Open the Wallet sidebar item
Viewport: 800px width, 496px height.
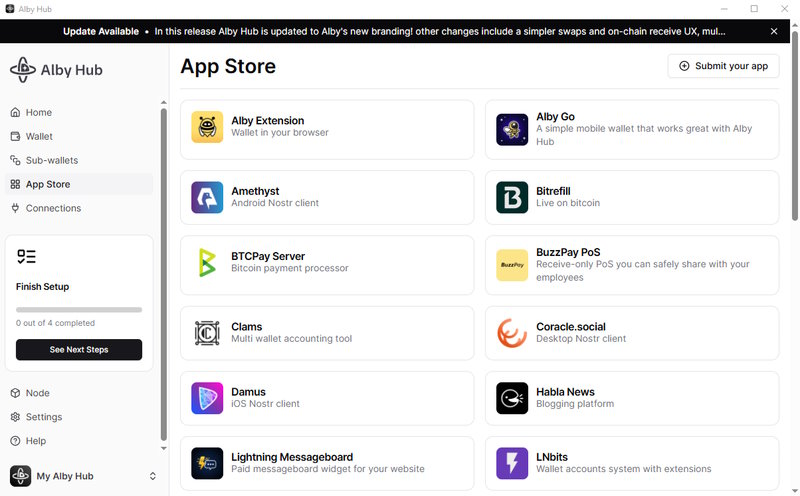39,136
